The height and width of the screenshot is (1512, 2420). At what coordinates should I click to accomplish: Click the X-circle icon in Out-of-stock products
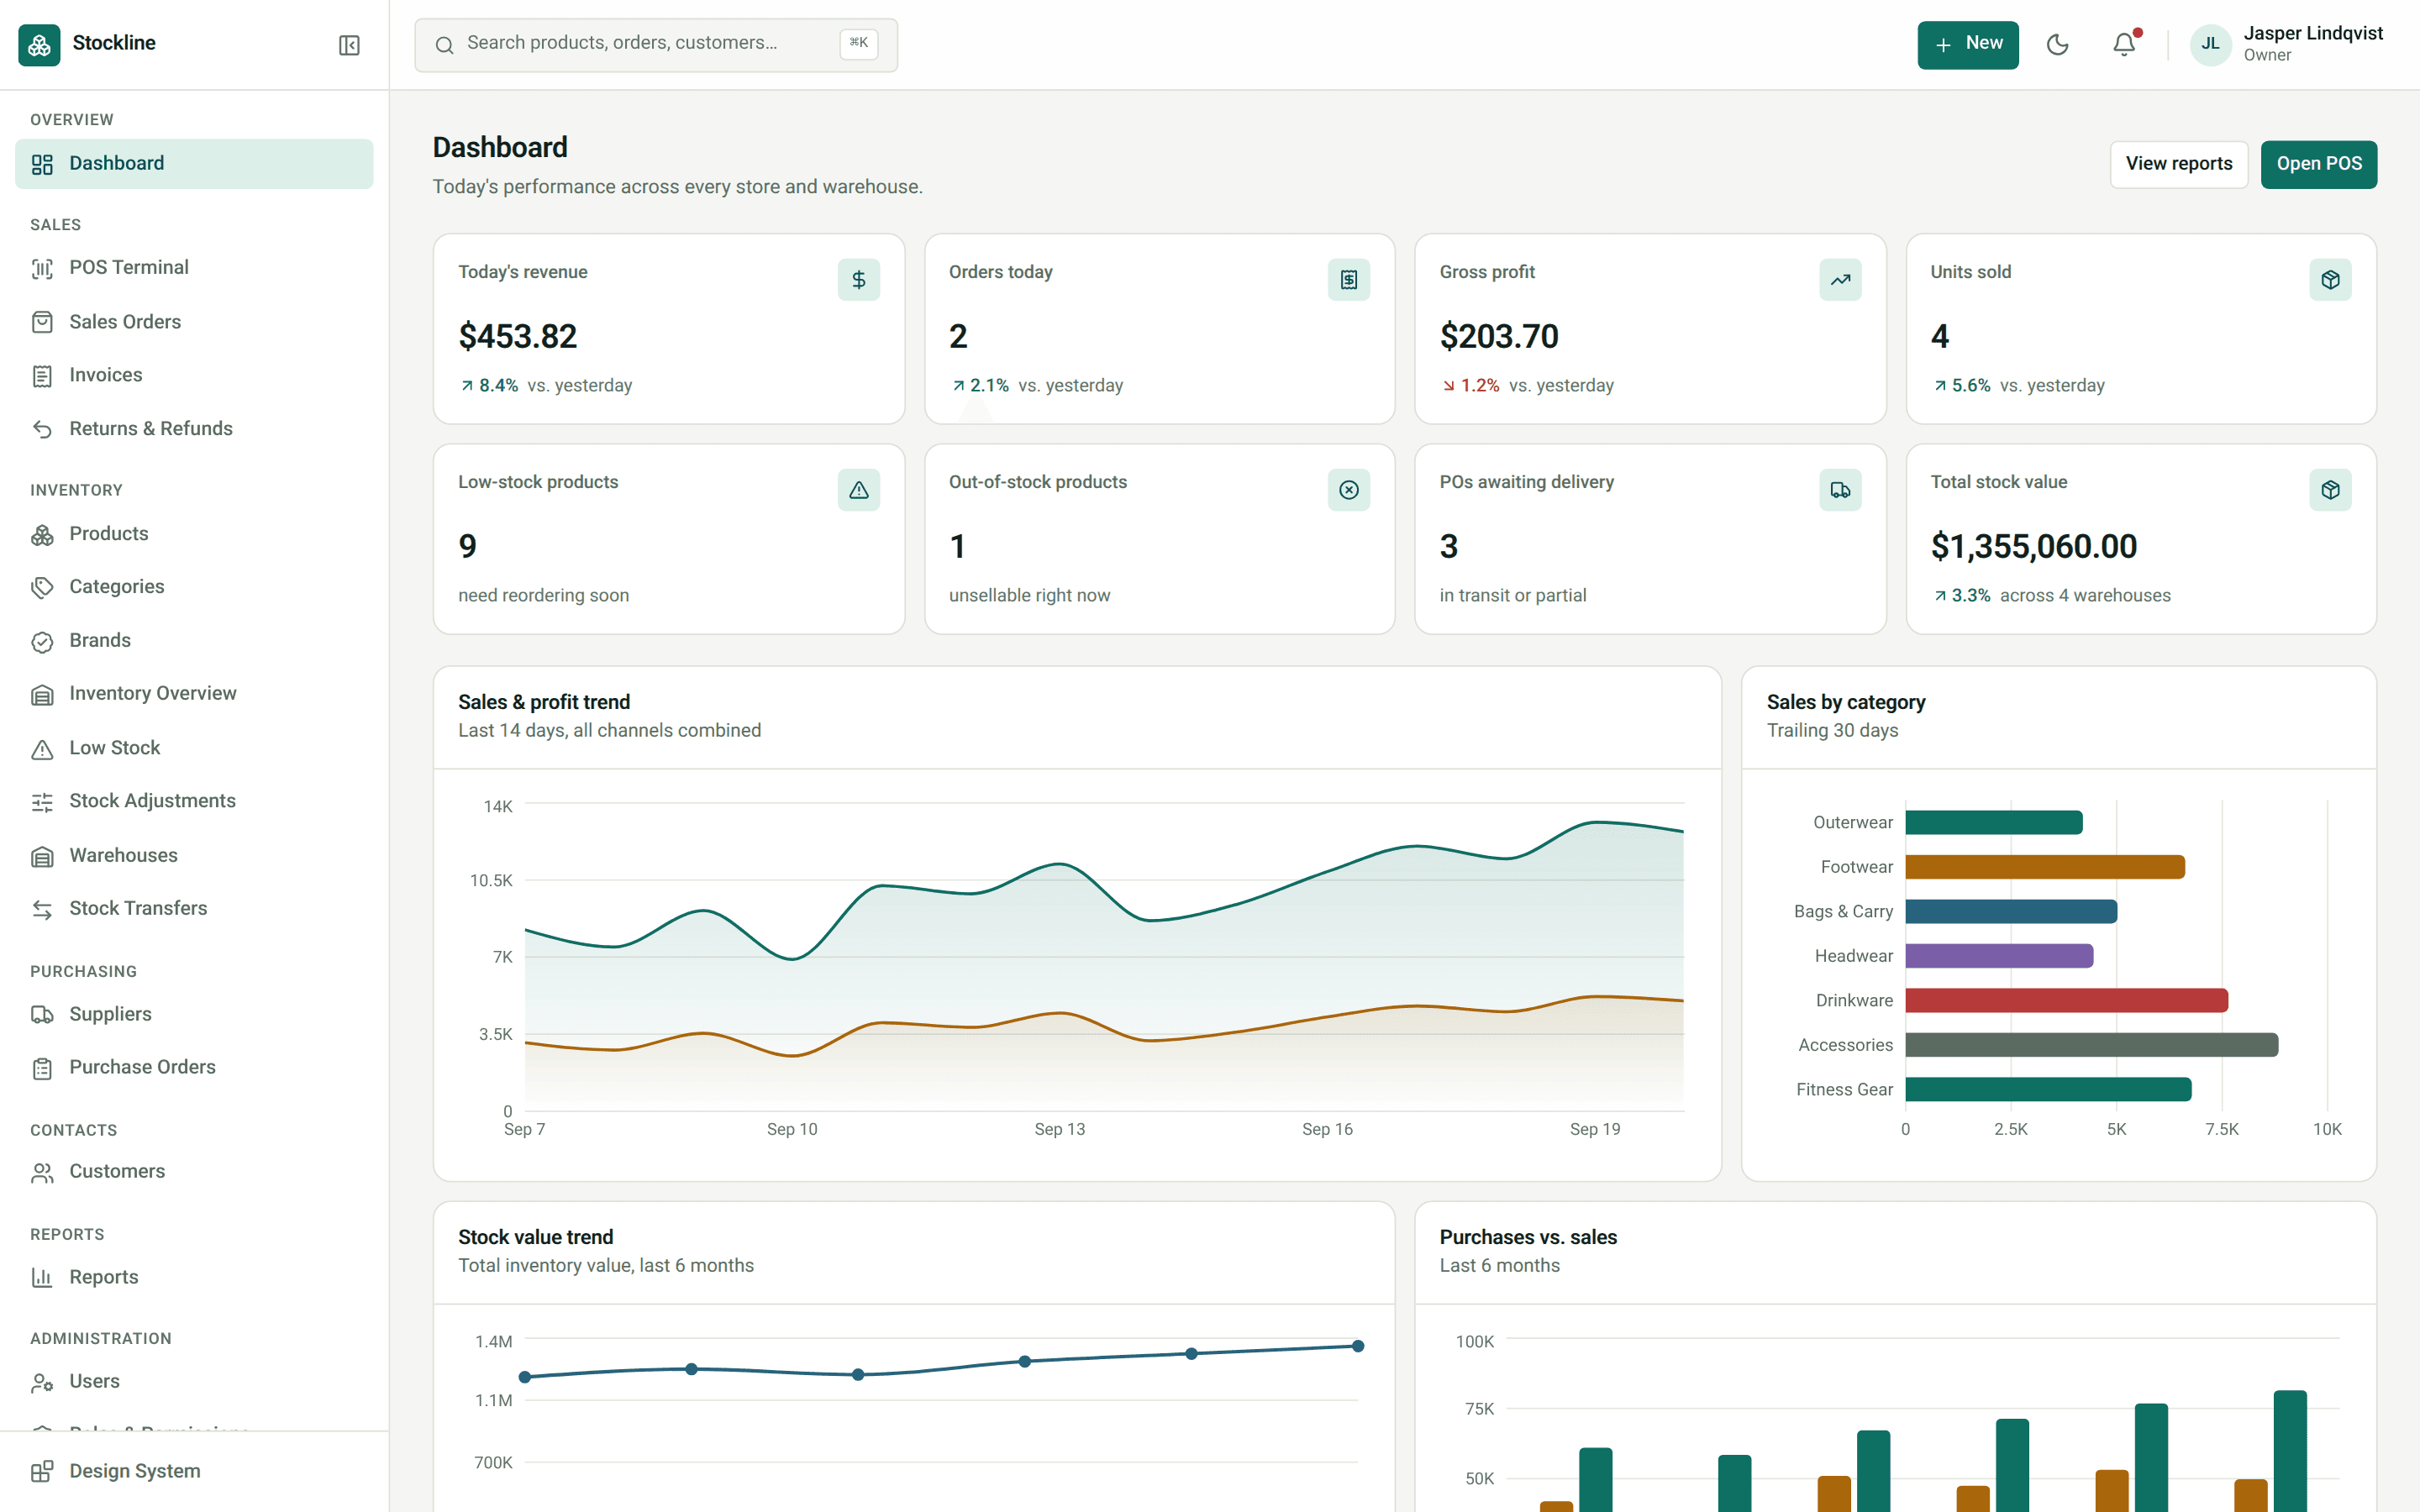coord(1349,490)
